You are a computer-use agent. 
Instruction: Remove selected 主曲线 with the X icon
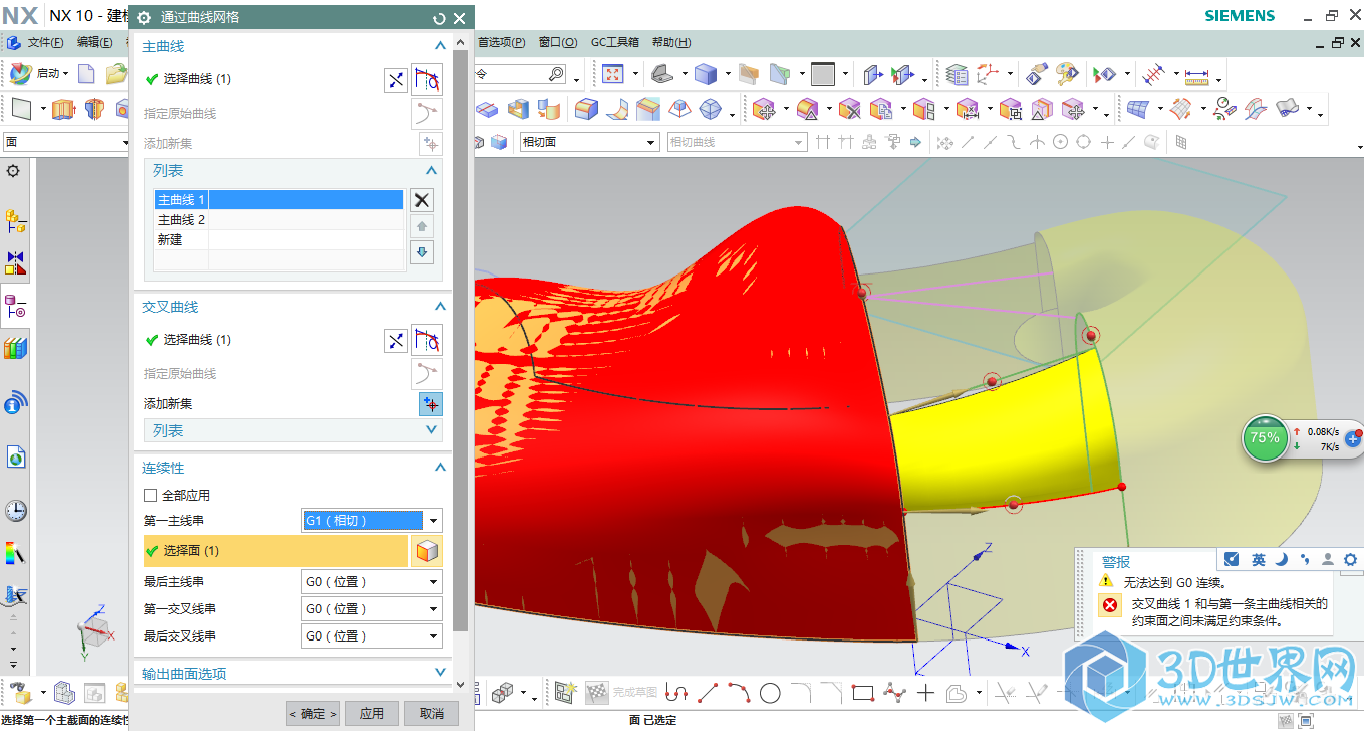[x=423, y=200]
